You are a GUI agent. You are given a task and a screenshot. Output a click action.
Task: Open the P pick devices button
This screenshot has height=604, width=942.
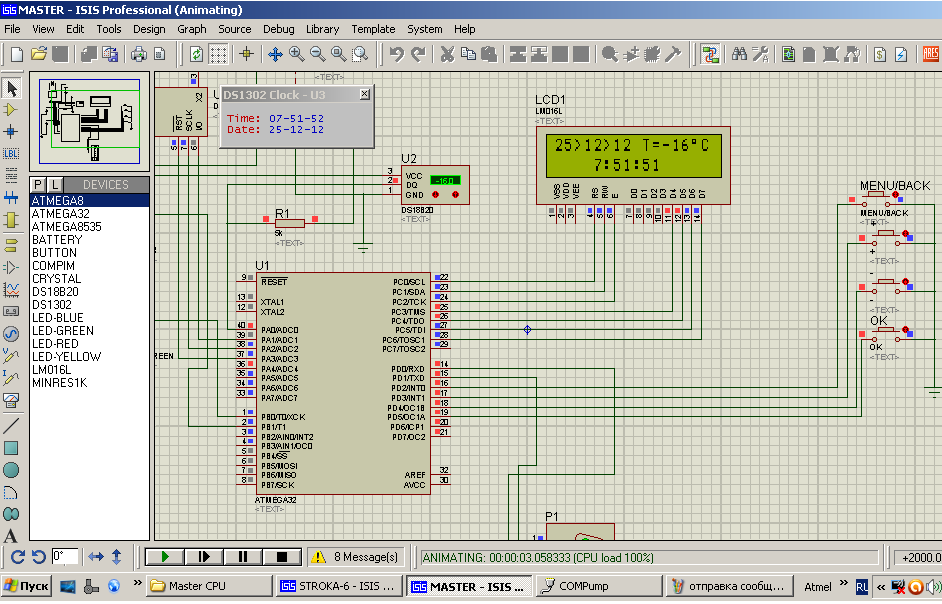(x=39, y=185)
